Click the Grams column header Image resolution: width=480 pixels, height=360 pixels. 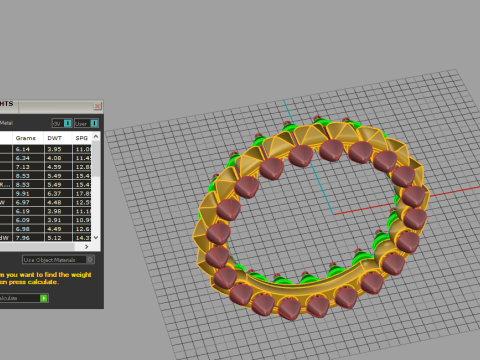(28, 138)
